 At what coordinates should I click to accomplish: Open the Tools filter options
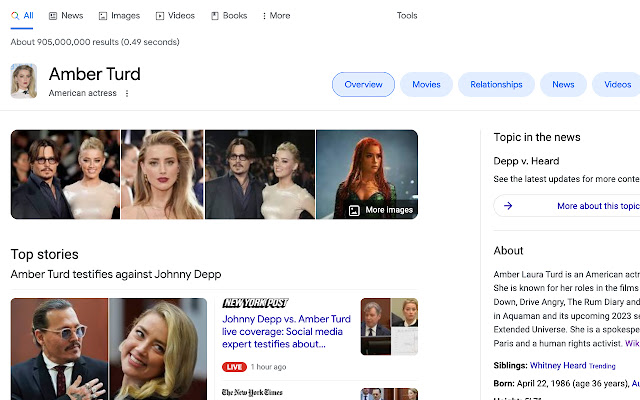pos(407,16)
